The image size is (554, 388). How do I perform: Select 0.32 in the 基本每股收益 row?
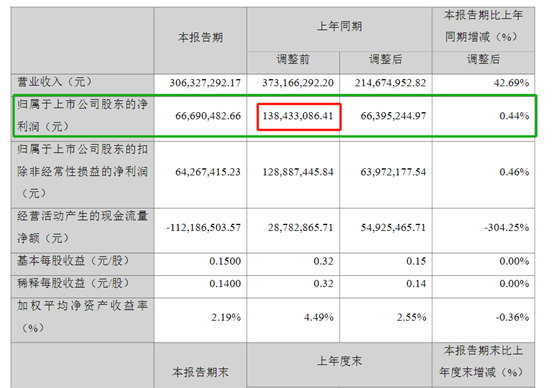click(324, 261)
